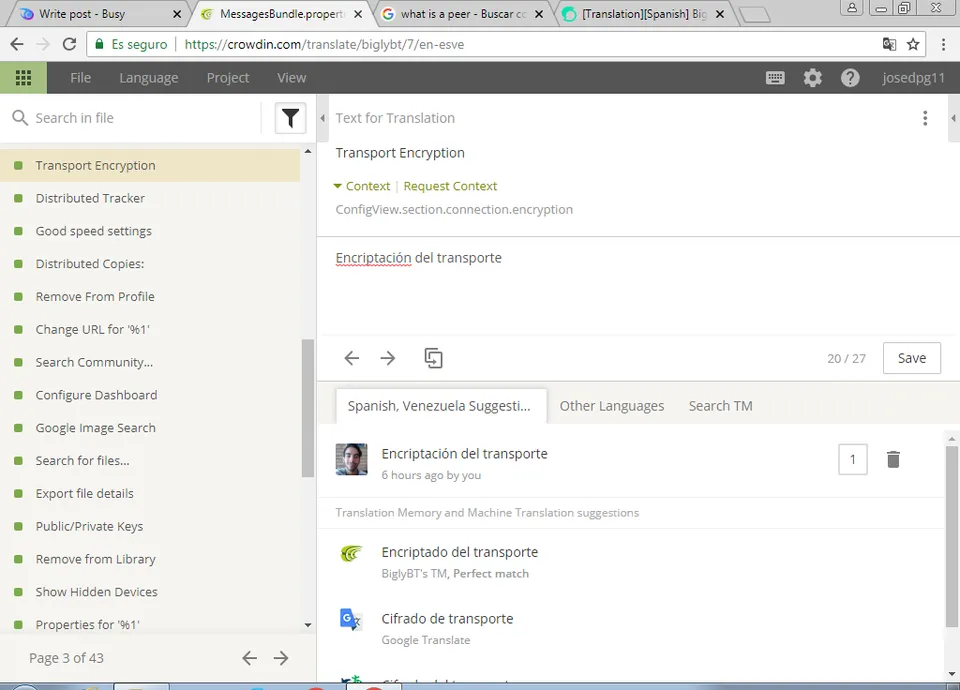Image resolution: width=960 pixels, height=690 pixels.
Task: Go to next string arrow in editor
Action: [x=388, y=358]
